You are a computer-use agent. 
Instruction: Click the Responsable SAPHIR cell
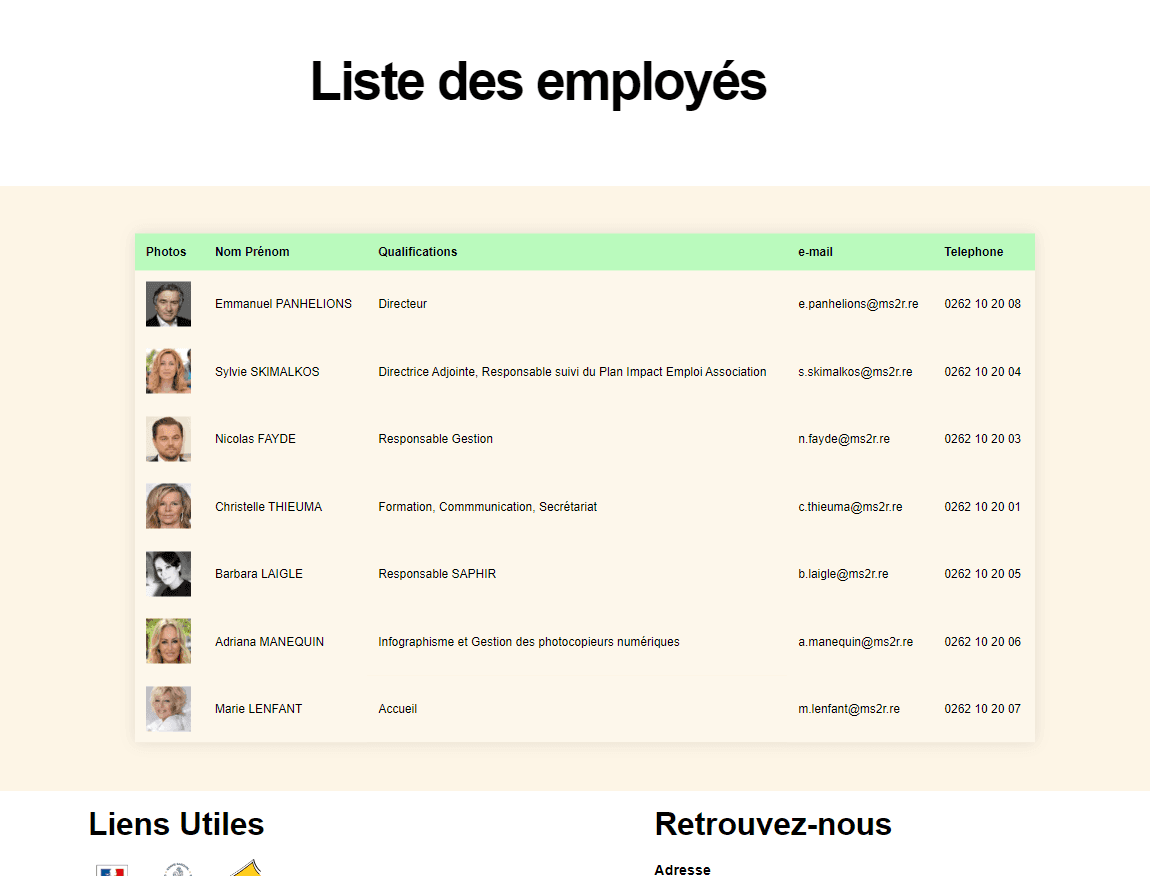click(x=437, y=574)
